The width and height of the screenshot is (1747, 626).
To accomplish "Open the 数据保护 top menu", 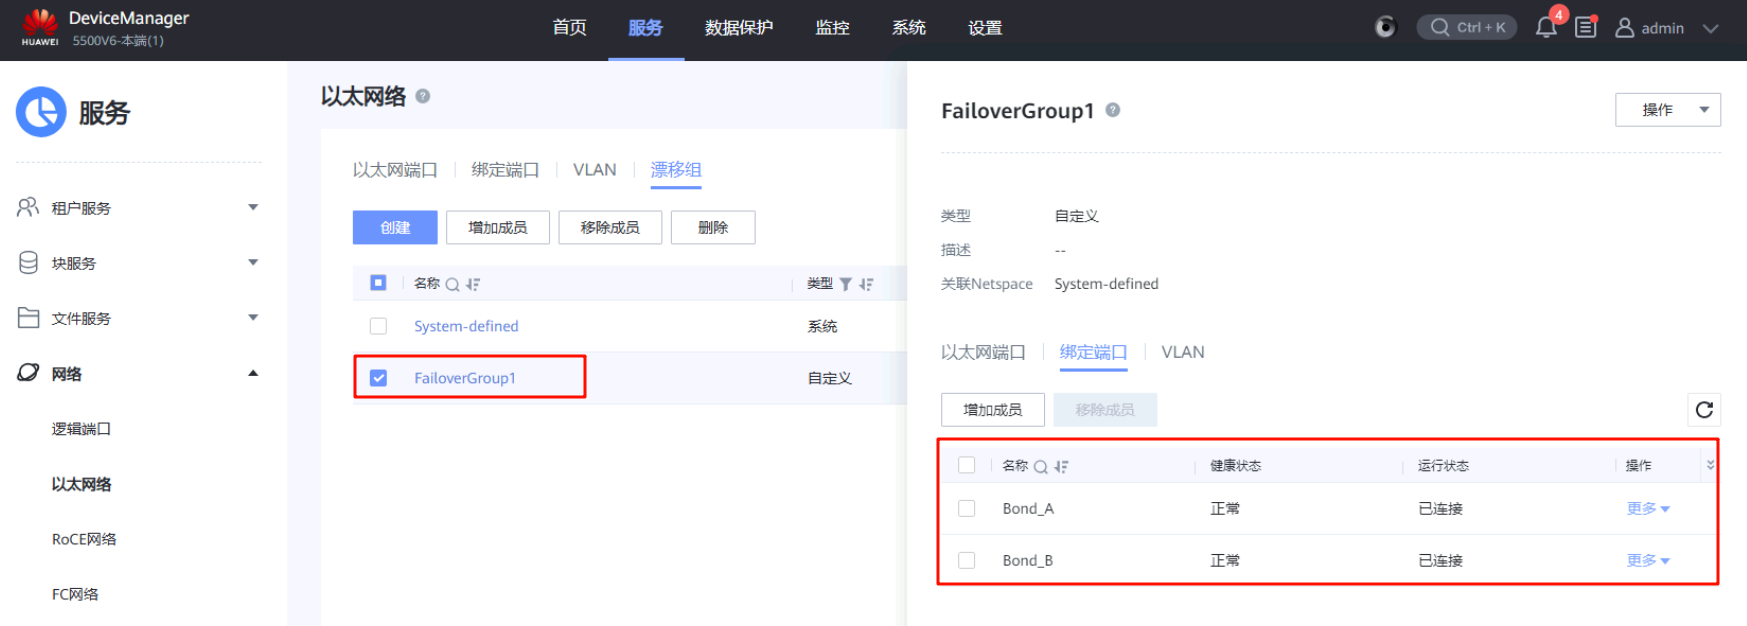I will [x=738, y=28].
